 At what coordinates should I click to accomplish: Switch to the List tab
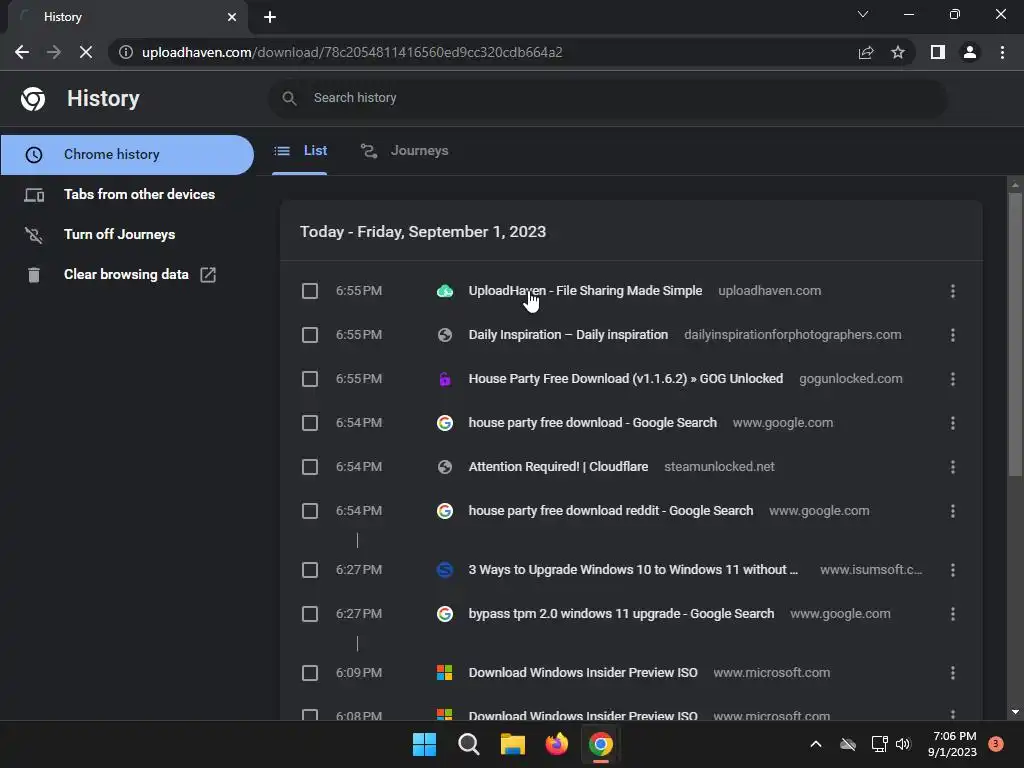point(300,151)
